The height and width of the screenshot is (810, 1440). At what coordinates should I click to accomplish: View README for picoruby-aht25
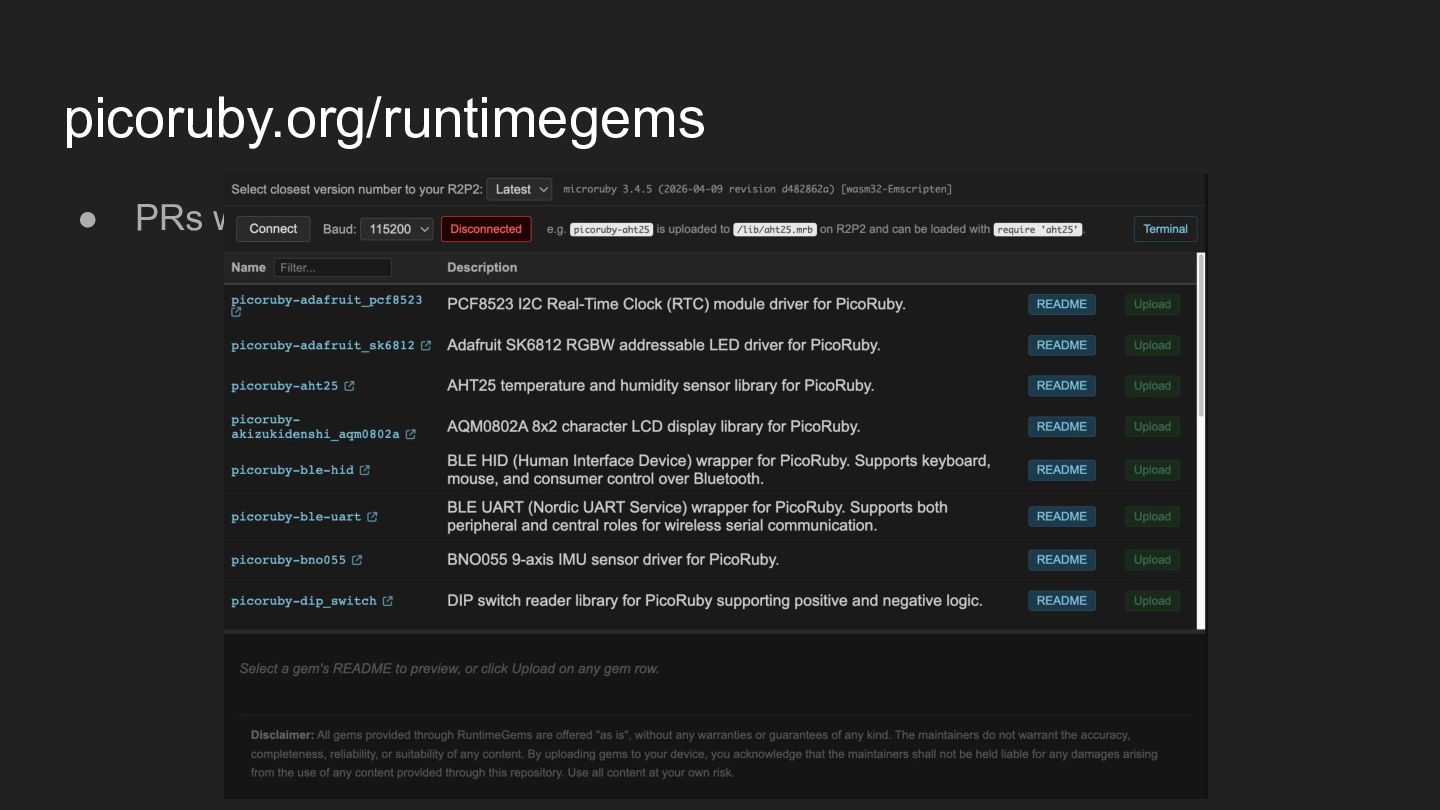pos(1061,385)
